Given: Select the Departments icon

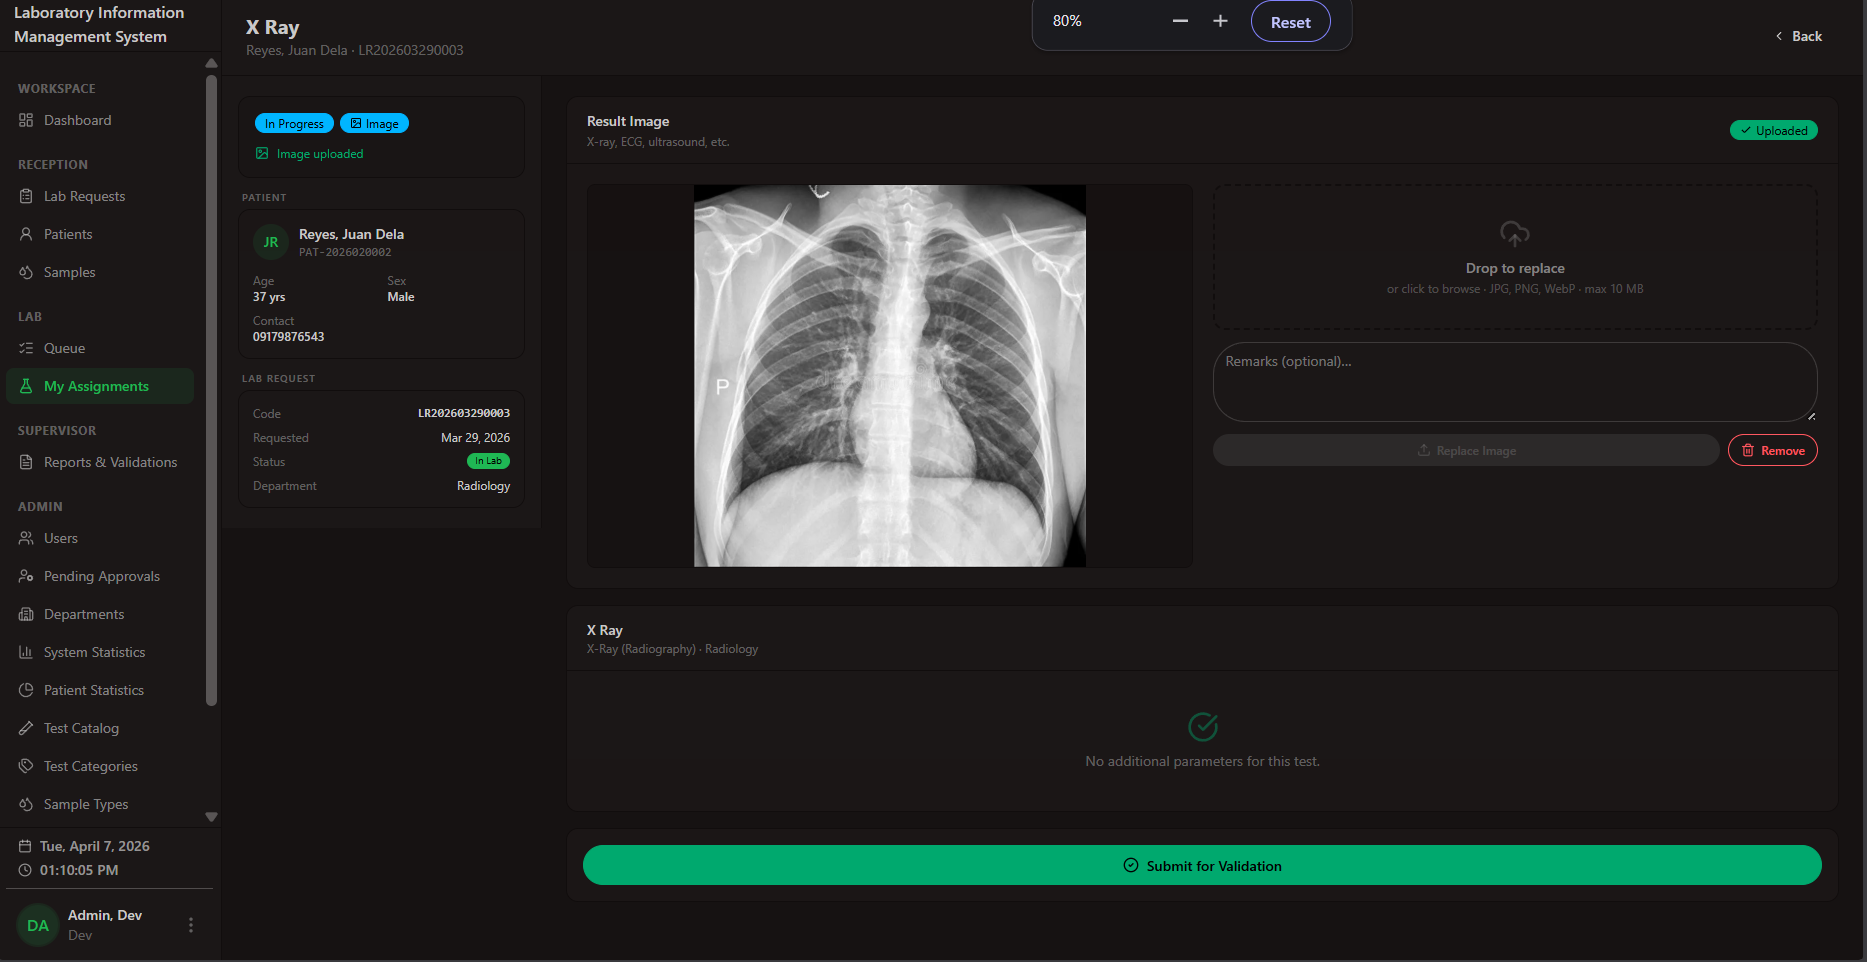Looking at the screenshot, I should pyautogui.click(x=26, y=614).
